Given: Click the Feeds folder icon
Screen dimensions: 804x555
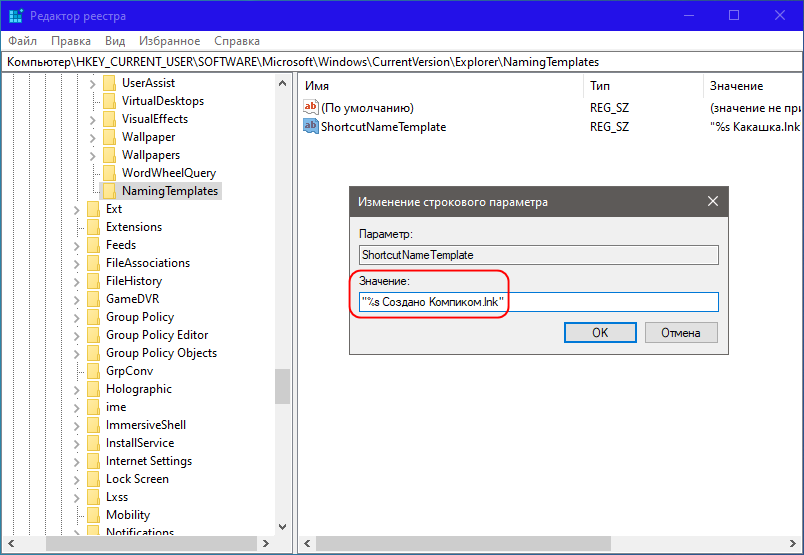Looking at the screenshot, I should click(93, 245).
